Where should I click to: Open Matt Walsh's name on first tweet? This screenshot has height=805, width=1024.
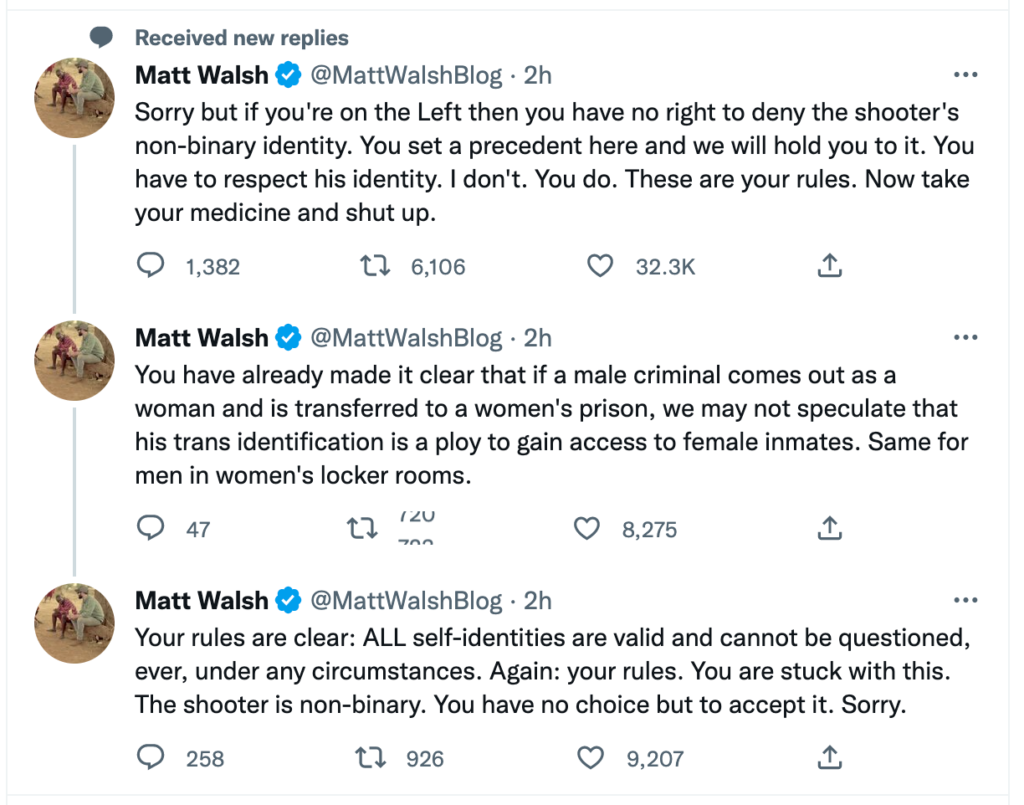point(201,75)
